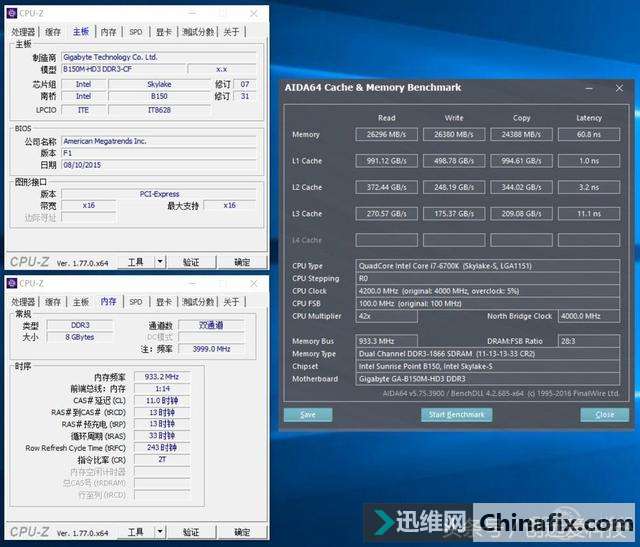Screen dimensions: 640x547
Task: Click the Memory Write value 26380 MB/s
Action: coord(454,134)
